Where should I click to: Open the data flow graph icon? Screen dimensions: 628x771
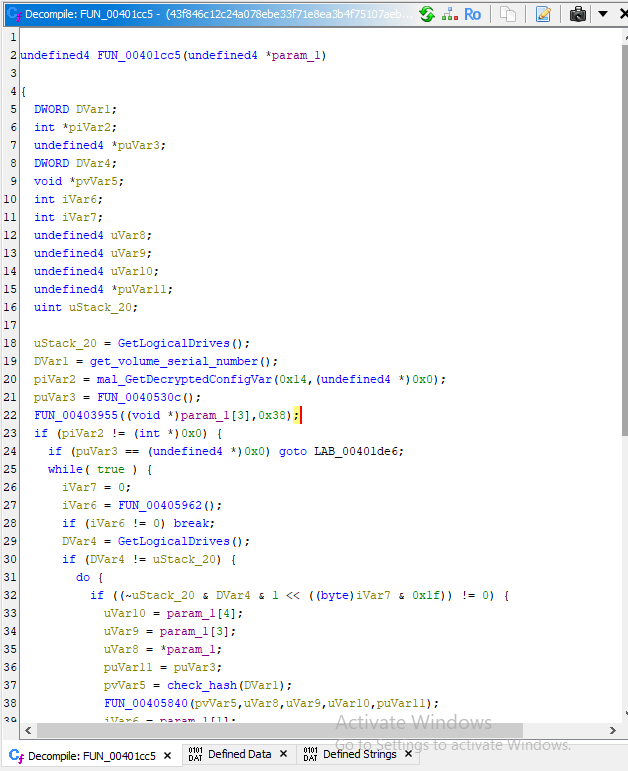point(450,14)
